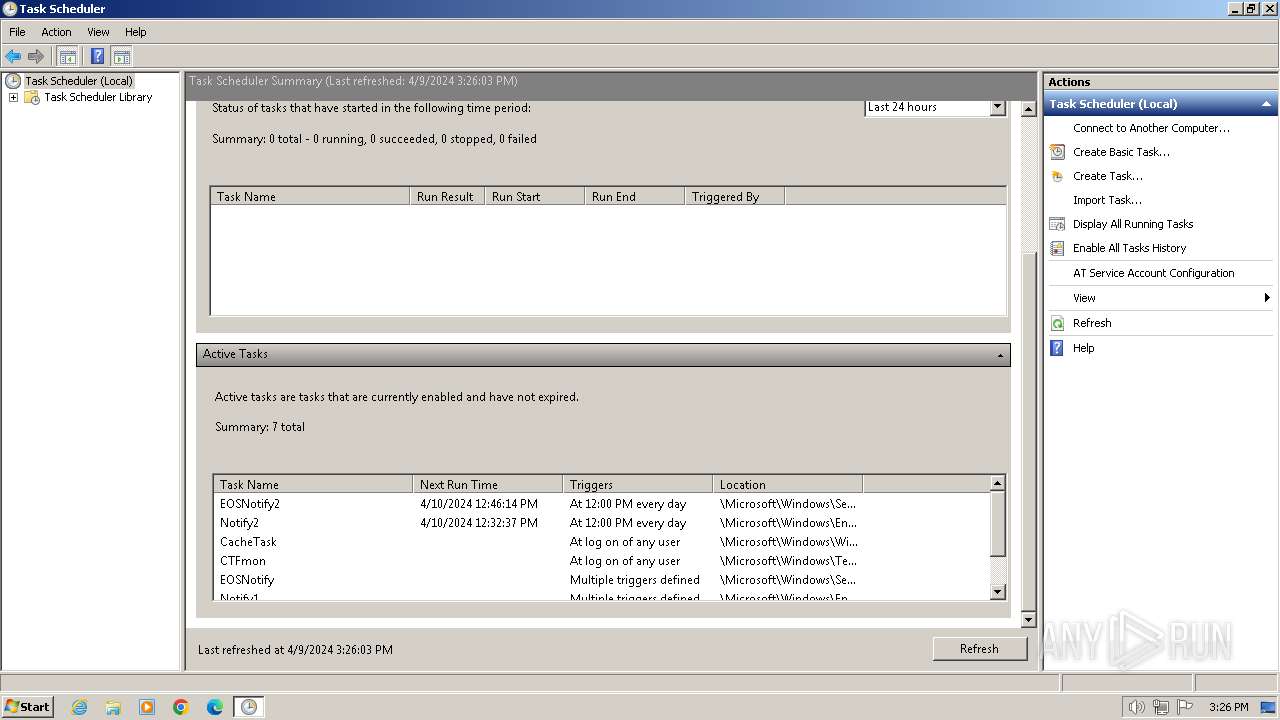Expand the View submenu arrow in Actions
The image size is (1280, 720).
(1267, 298)
